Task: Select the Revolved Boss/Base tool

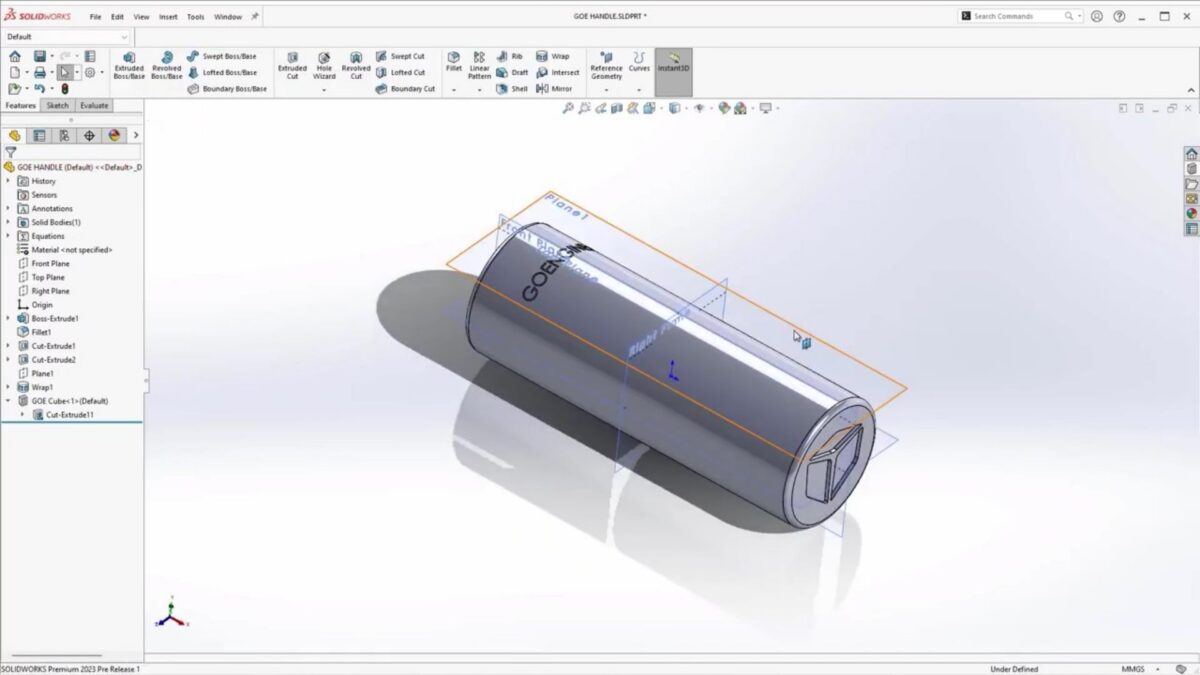Action: pyautogui.click(x=166, y=65)
